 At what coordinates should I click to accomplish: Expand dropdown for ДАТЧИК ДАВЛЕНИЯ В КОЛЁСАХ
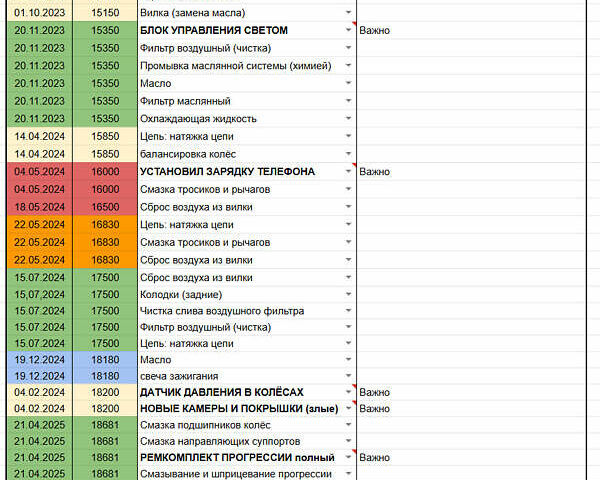[x=349, y=393]
